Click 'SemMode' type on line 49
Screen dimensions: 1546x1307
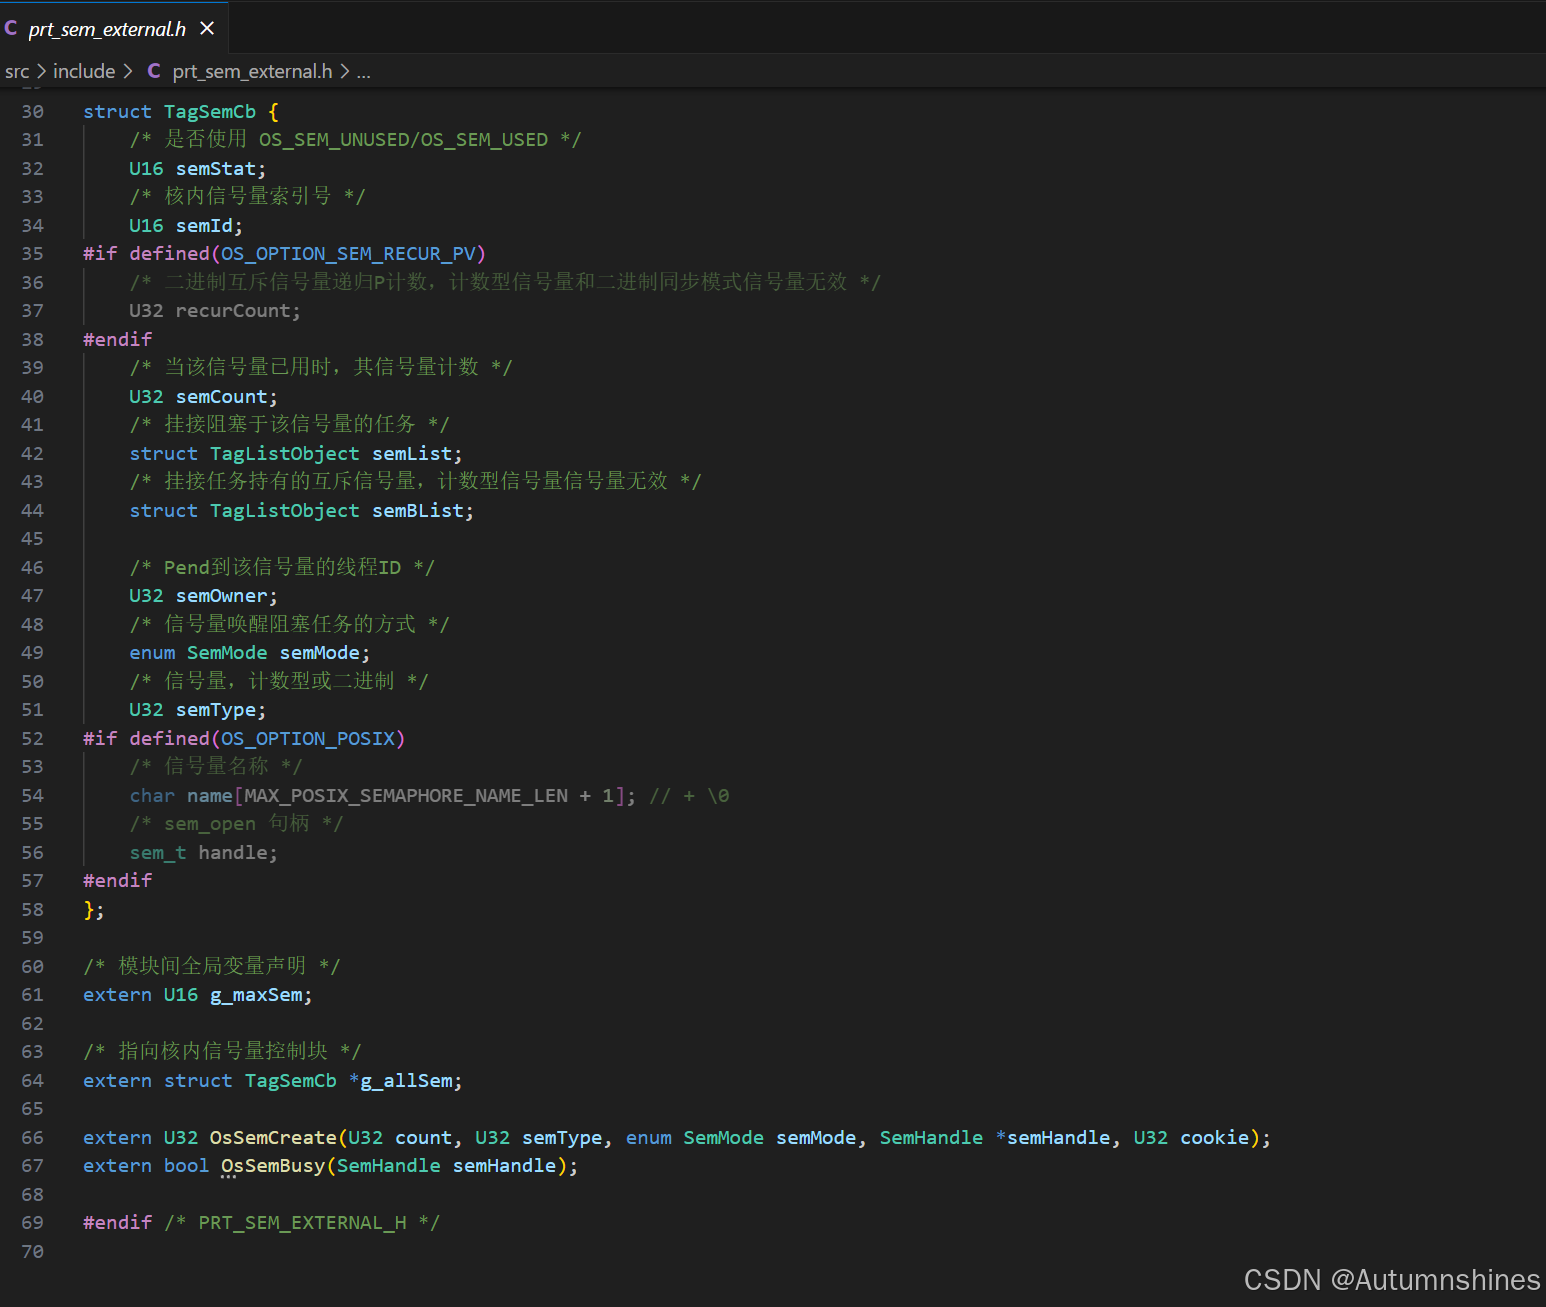(227, 653)
